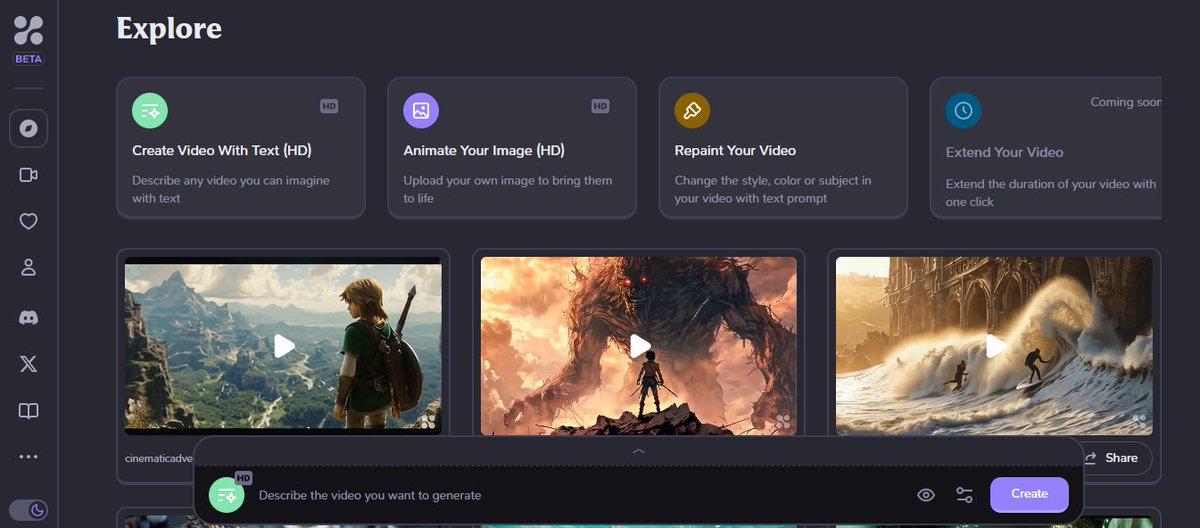Open the surfing cathedral video thumbnail
The height and width of the screenshot is (528, 1200).
(x=994, y=346)
